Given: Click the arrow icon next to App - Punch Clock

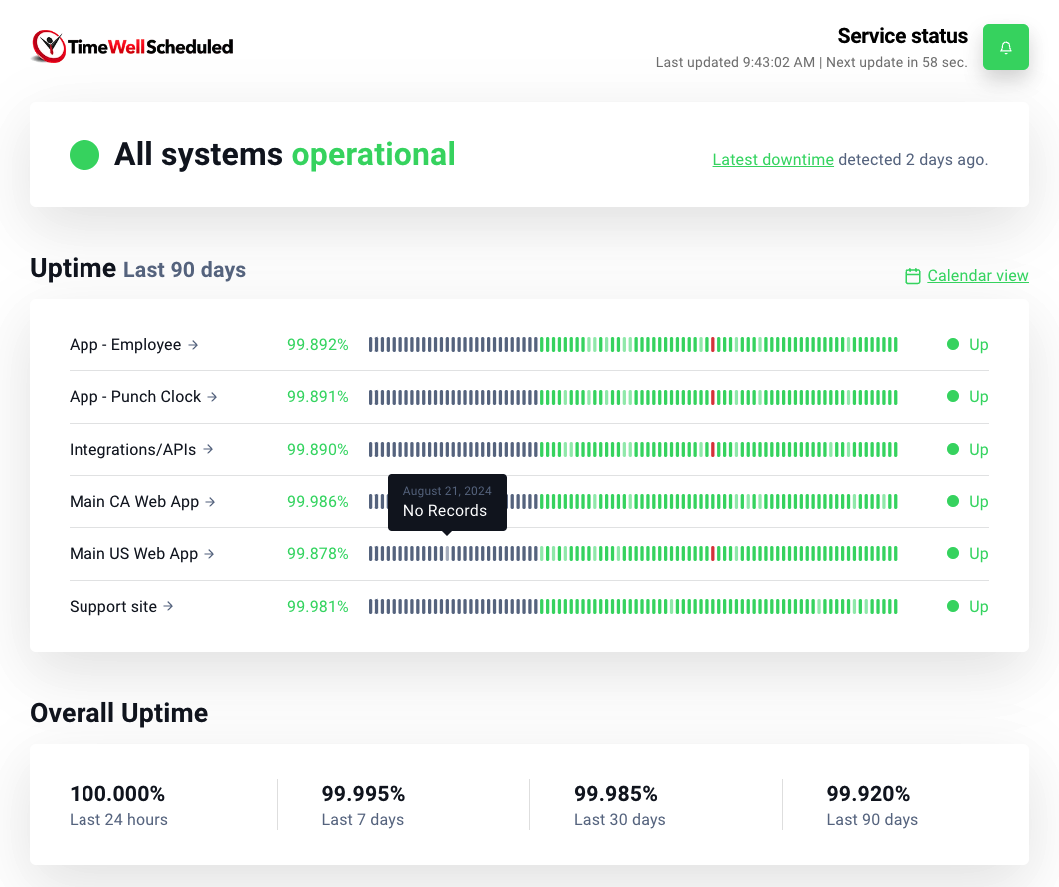Looking at the screenshot, I should click(212, 397).
